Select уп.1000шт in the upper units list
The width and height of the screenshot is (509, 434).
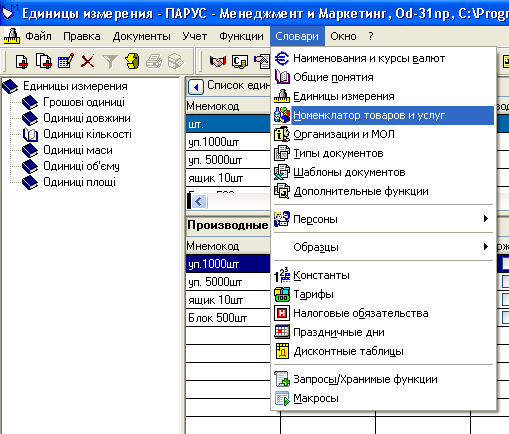(228, 142)
